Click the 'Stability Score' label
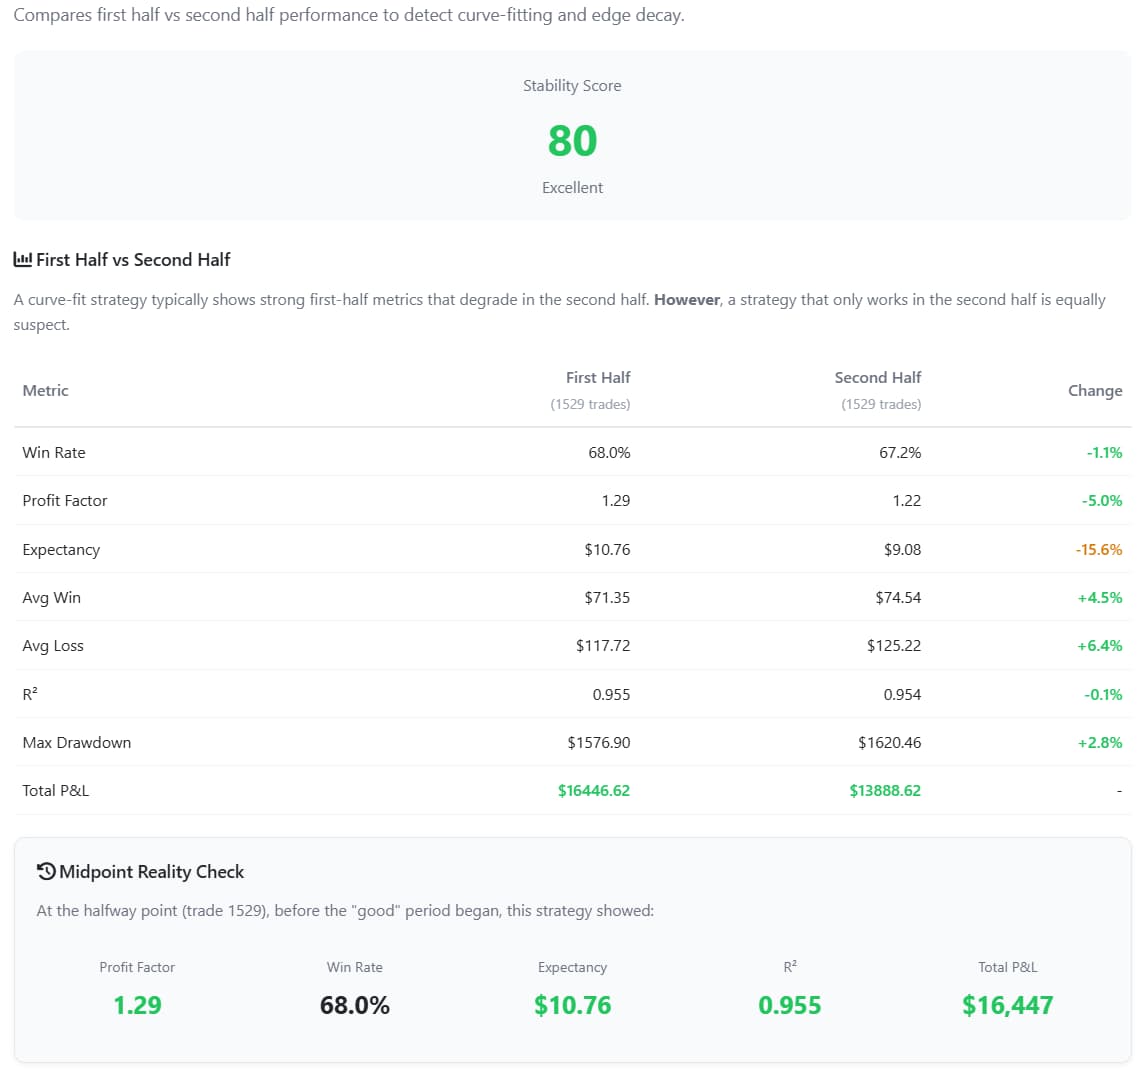Image resolution: width=1146 pixels, height=1076 pixels. (572, 86)
